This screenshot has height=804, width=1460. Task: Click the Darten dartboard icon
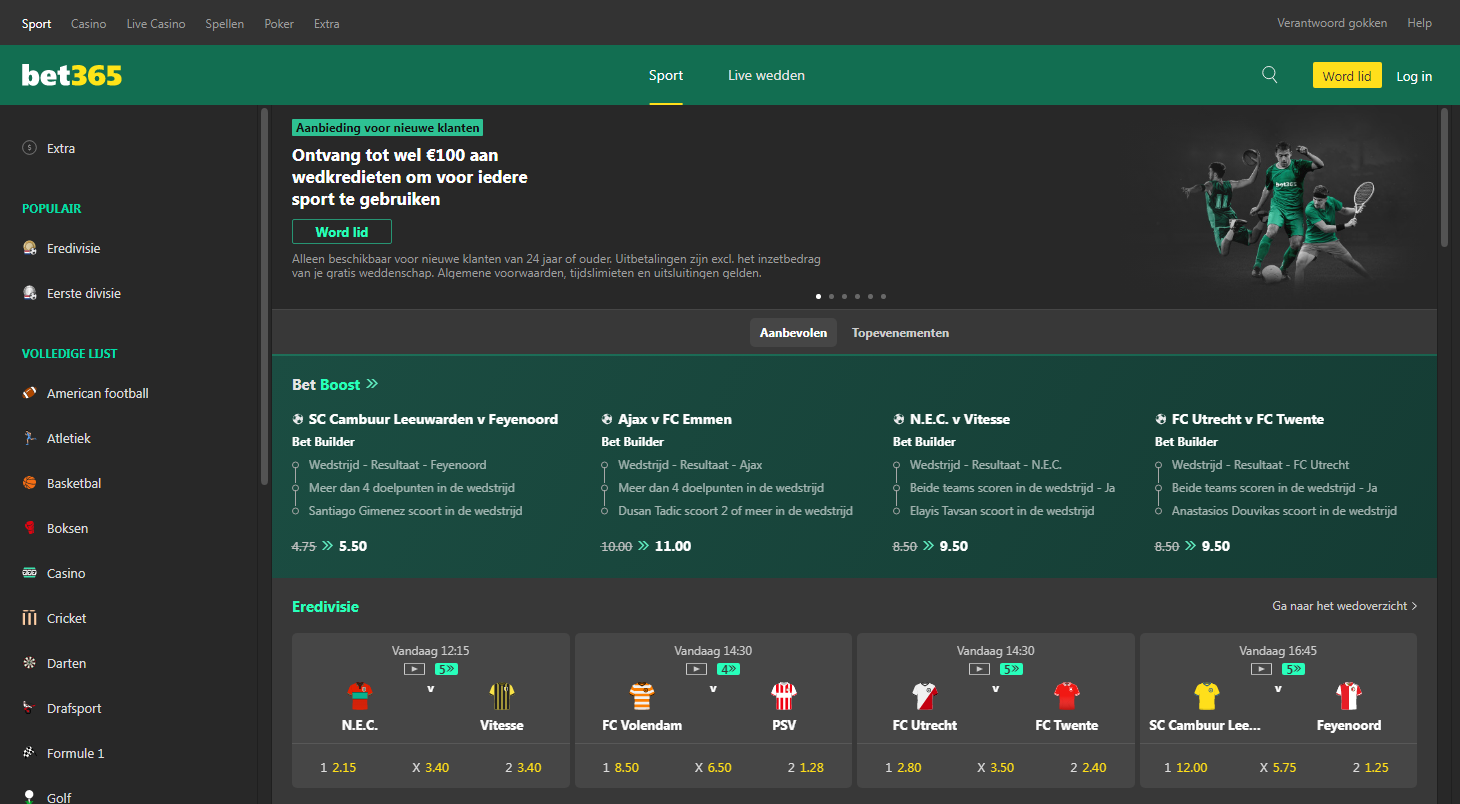[29, 663]
